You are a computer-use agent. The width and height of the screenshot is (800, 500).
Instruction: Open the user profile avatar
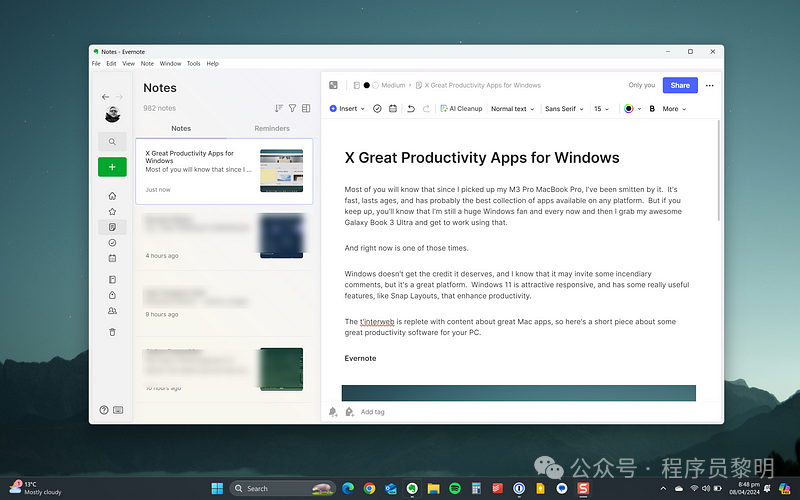click(112, 115)
